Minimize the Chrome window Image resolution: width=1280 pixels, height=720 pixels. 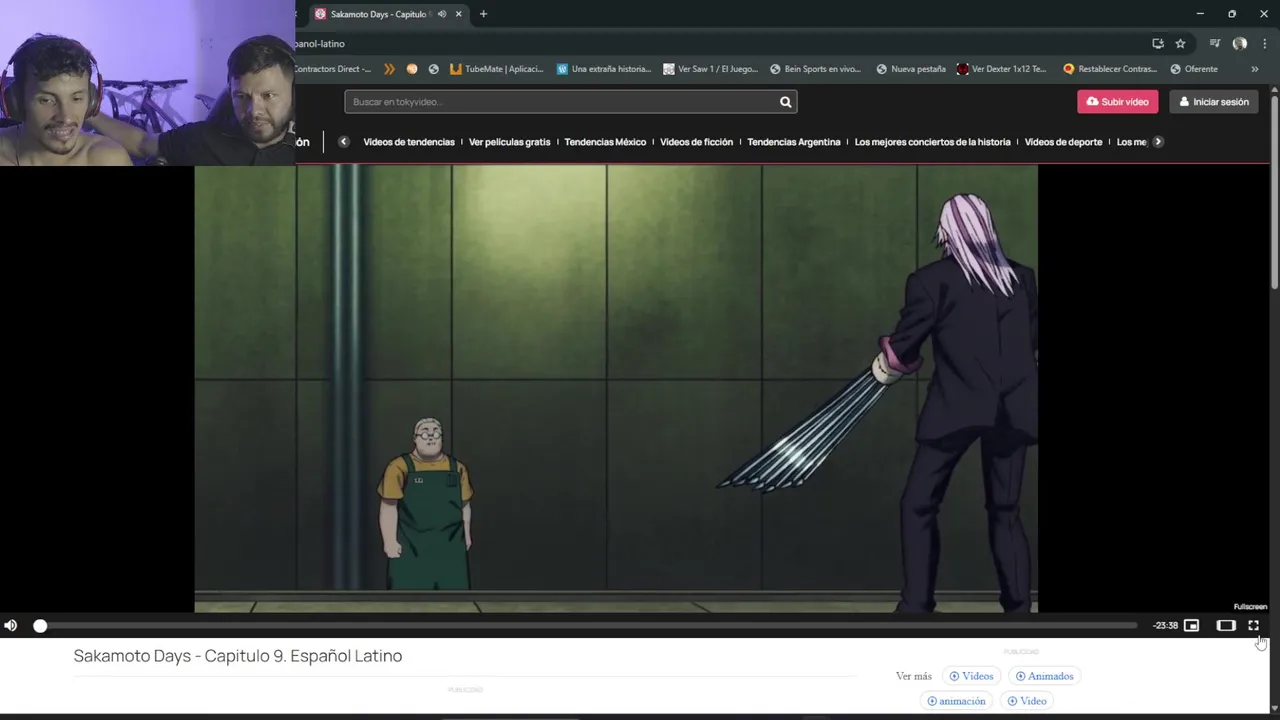1200,14
